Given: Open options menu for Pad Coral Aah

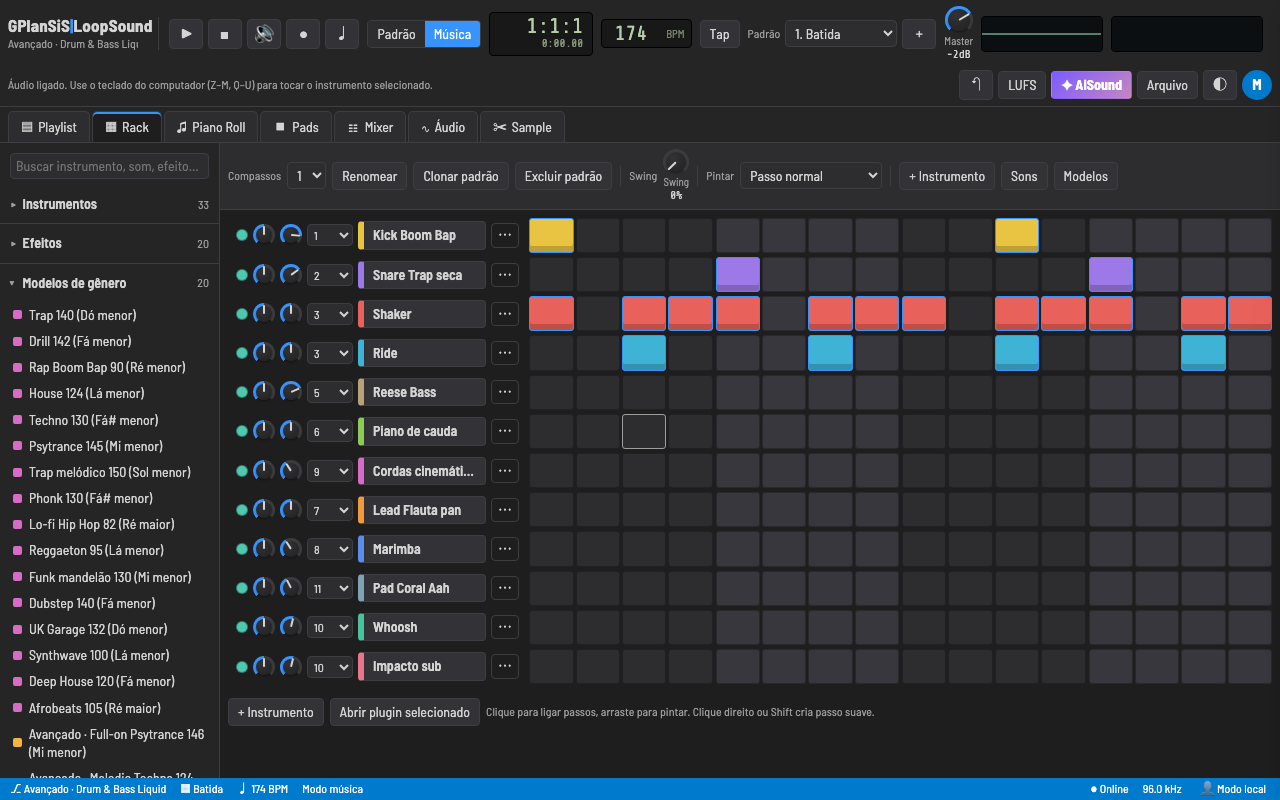Looking at the screenshot, I should click(505, 588).
